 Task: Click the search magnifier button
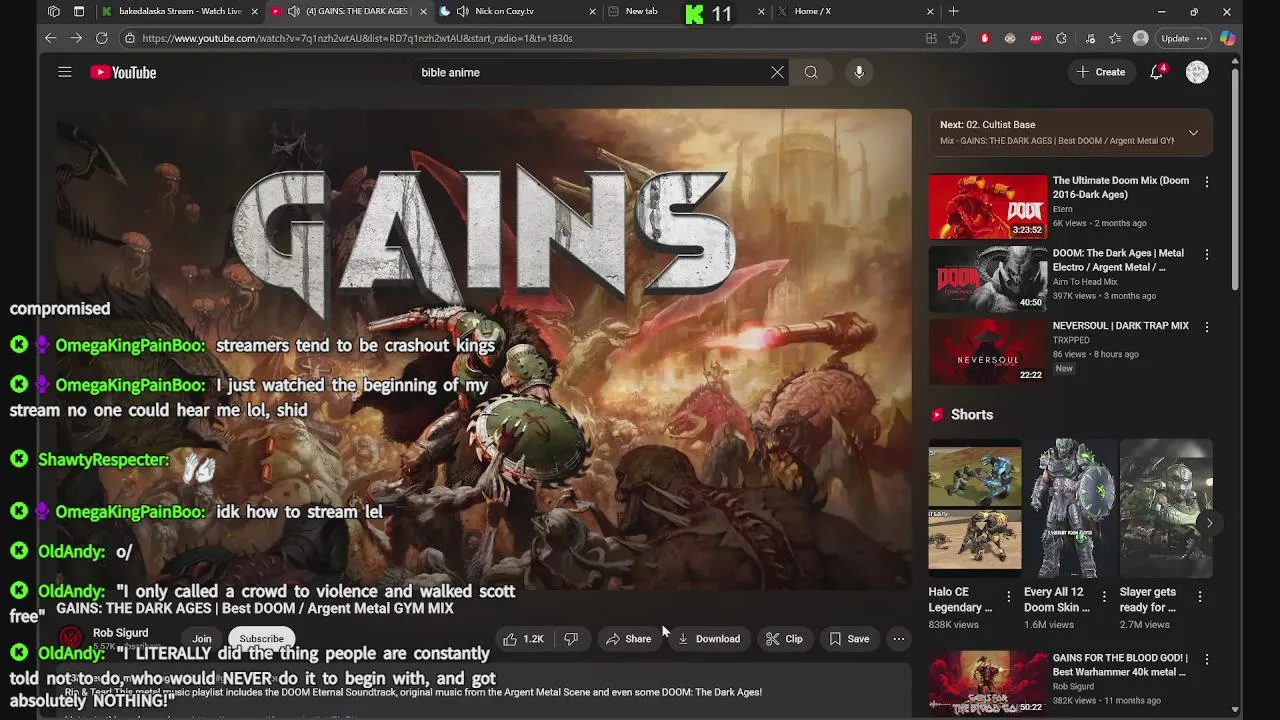tap(811, 72)
